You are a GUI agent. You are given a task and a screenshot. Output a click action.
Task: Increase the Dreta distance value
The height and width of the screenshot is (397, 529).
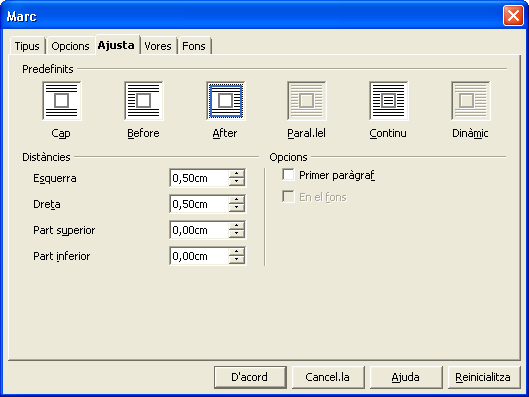coord(236,200)
